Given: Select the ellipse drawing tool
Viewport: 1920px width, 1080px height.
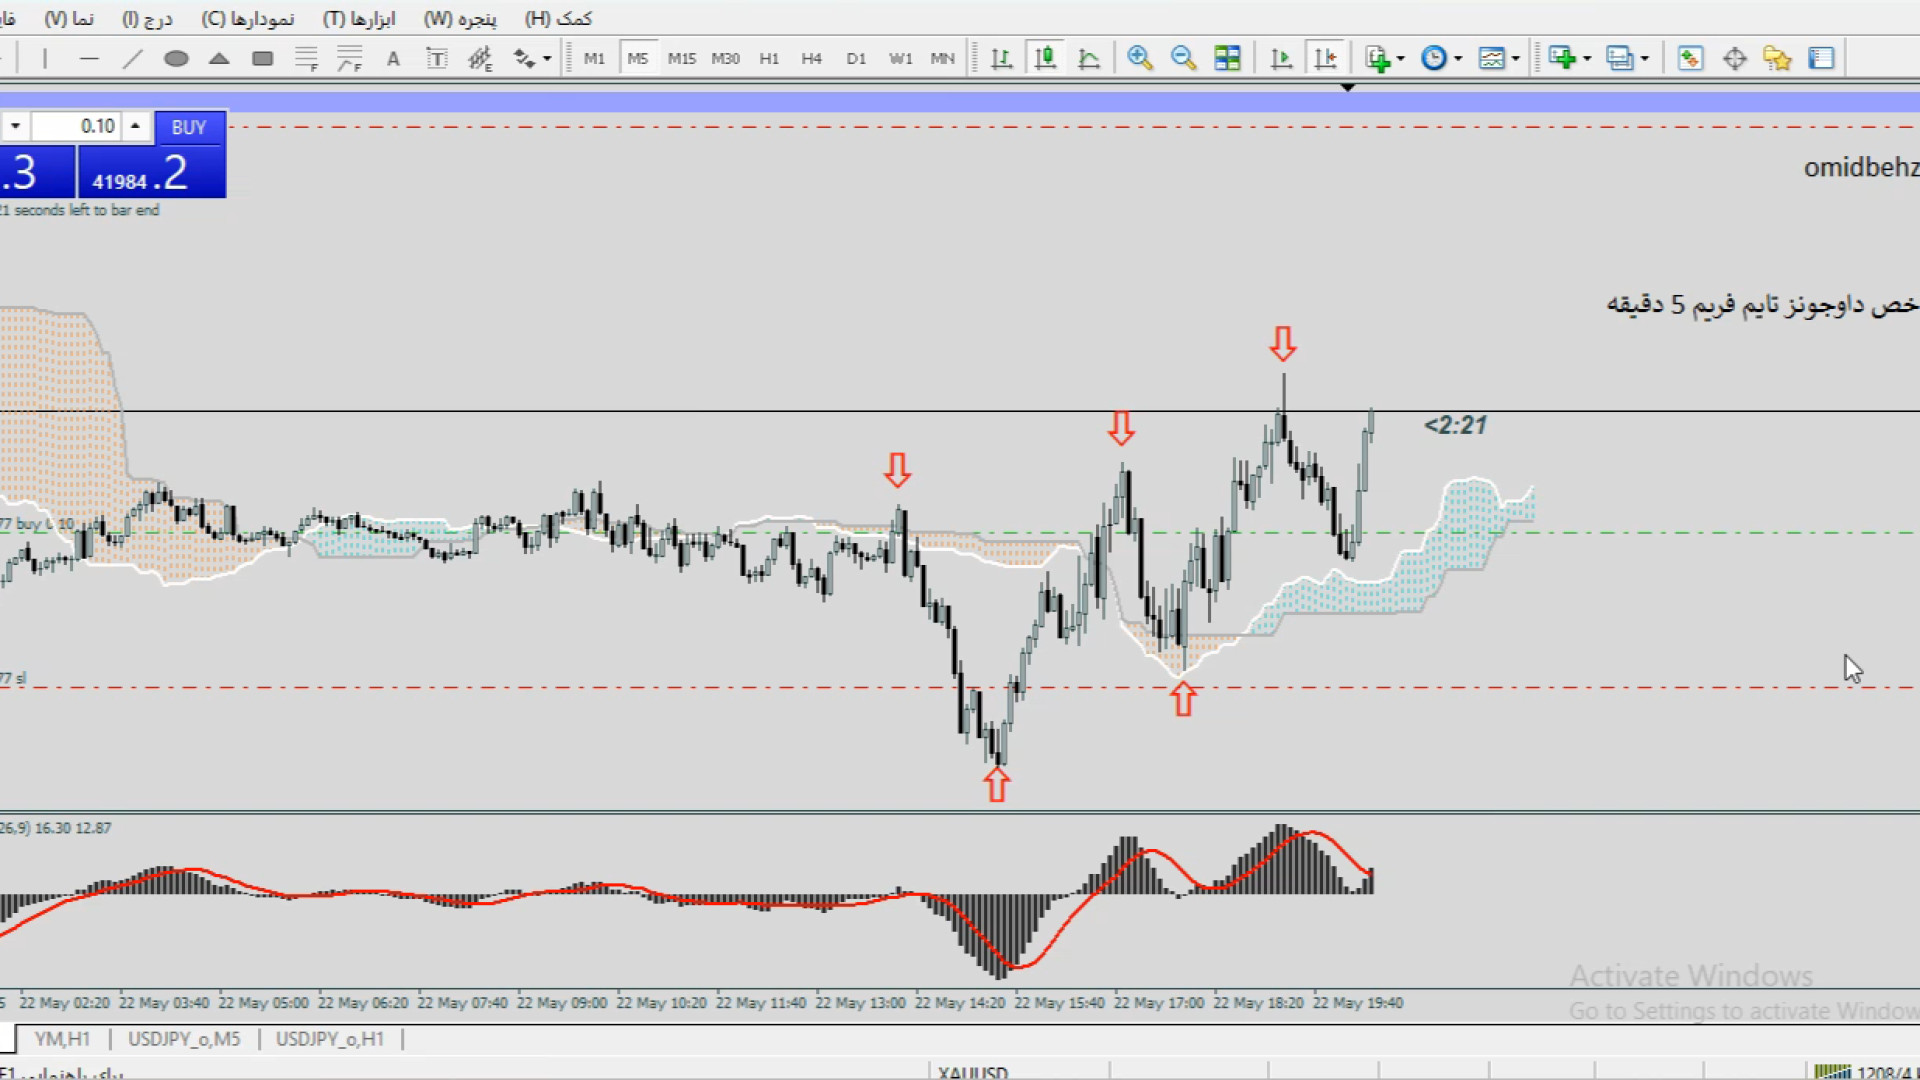Looking at the screenshot, I should click(176, 59).
